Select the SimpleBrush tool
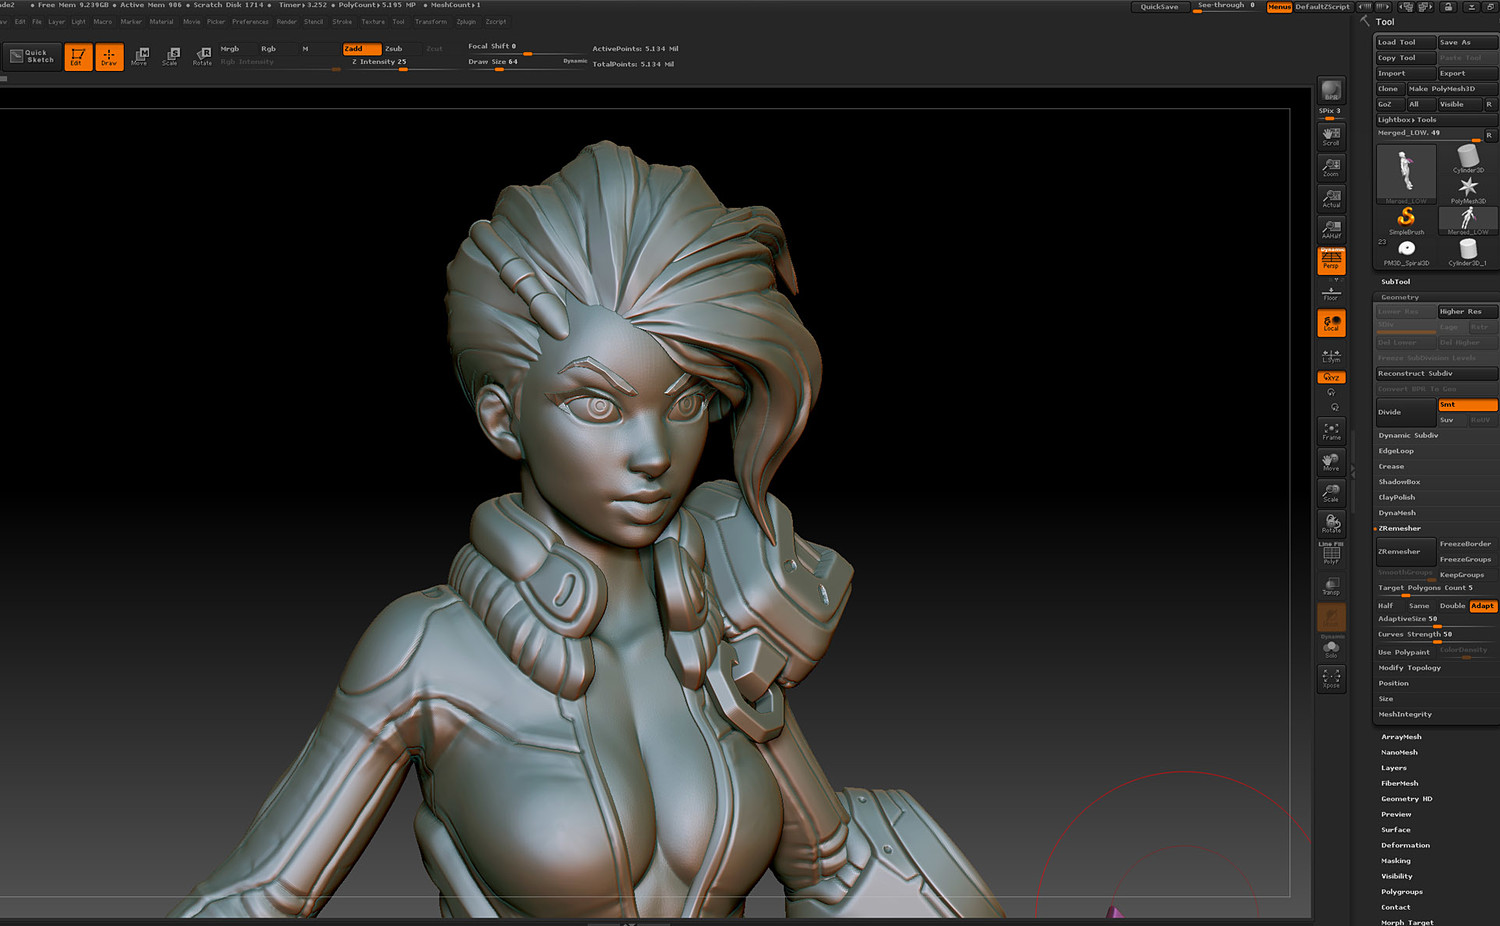1500x926 pixels. 1406,221
